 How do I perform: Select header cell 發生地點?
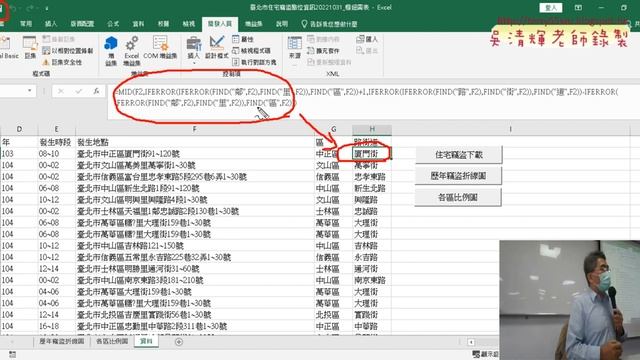pyautogui.click(x=195, y=142)
